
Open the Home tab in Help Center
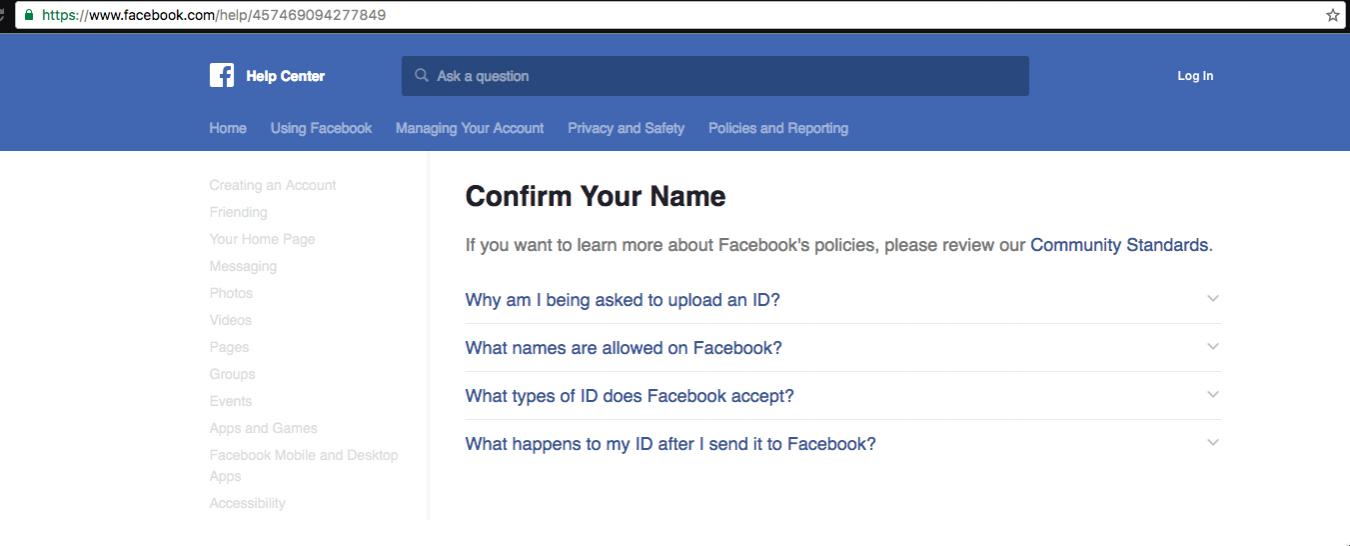pos(228,128)
